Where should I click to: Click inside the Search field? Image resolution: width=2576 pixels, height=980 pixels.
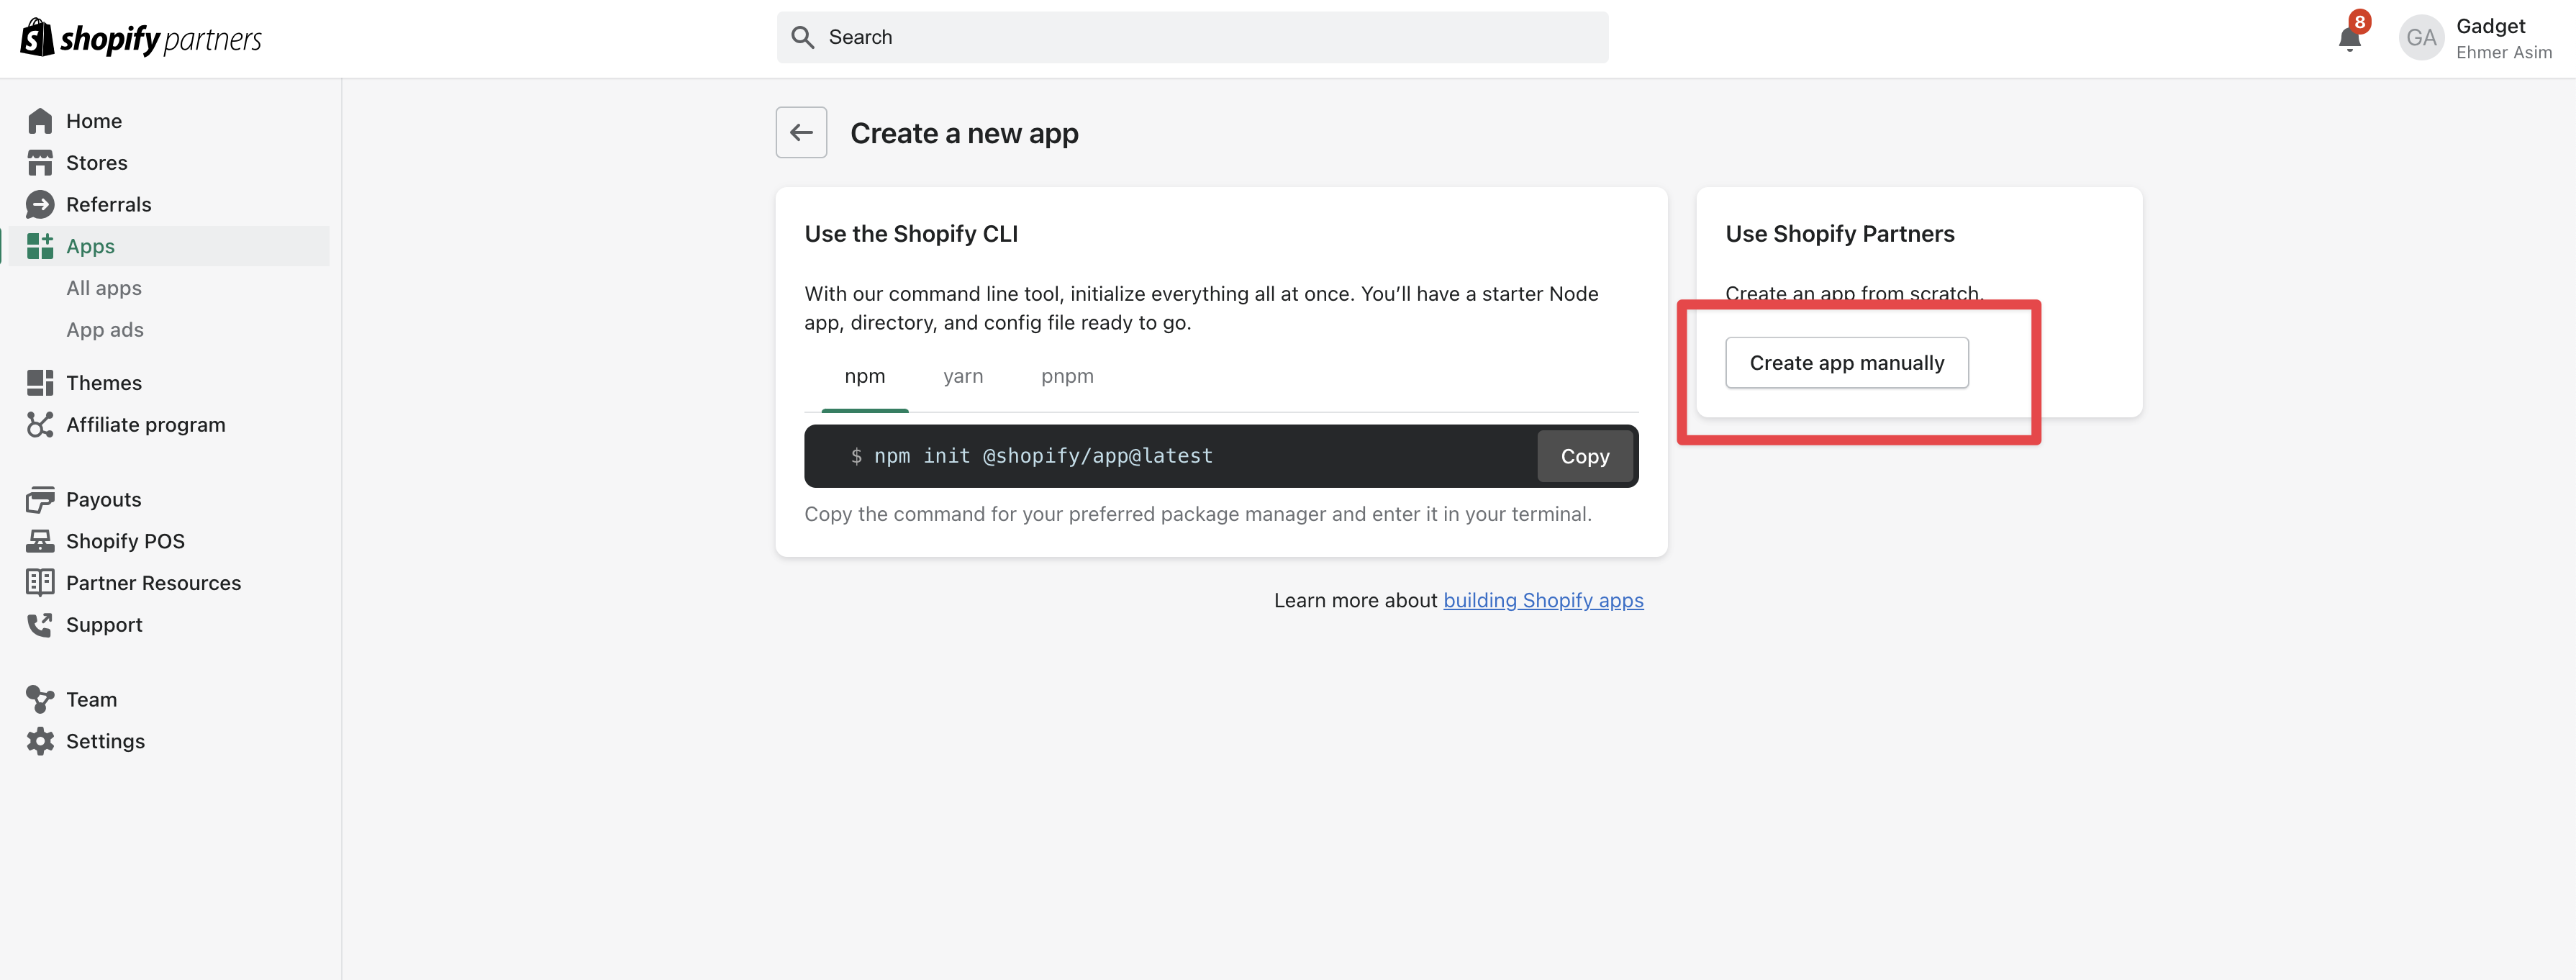(1190, 37)
